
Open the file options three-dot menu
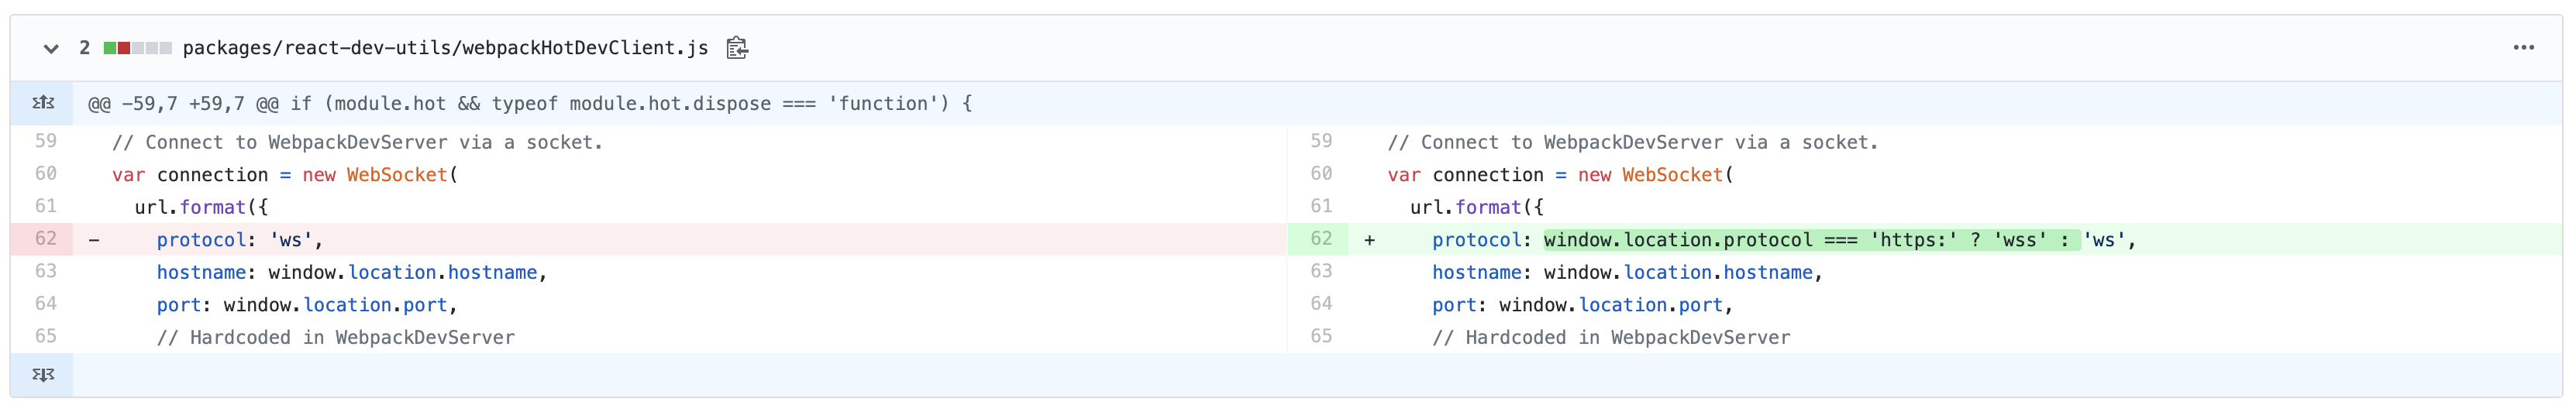pos(2523,48)
